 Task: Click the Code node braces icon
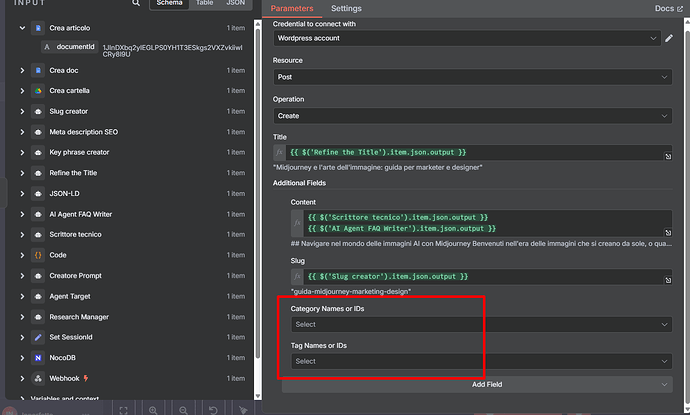(x=38, y=255)
